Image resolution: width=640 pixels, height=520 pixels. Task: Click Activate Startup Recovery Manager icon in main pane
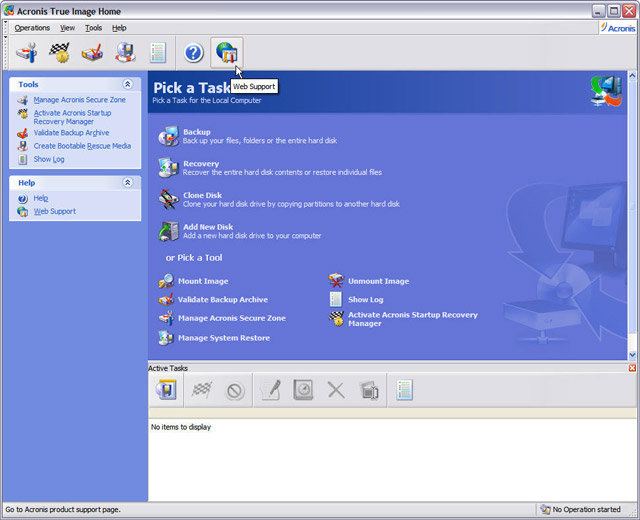[x=336, y=318]
